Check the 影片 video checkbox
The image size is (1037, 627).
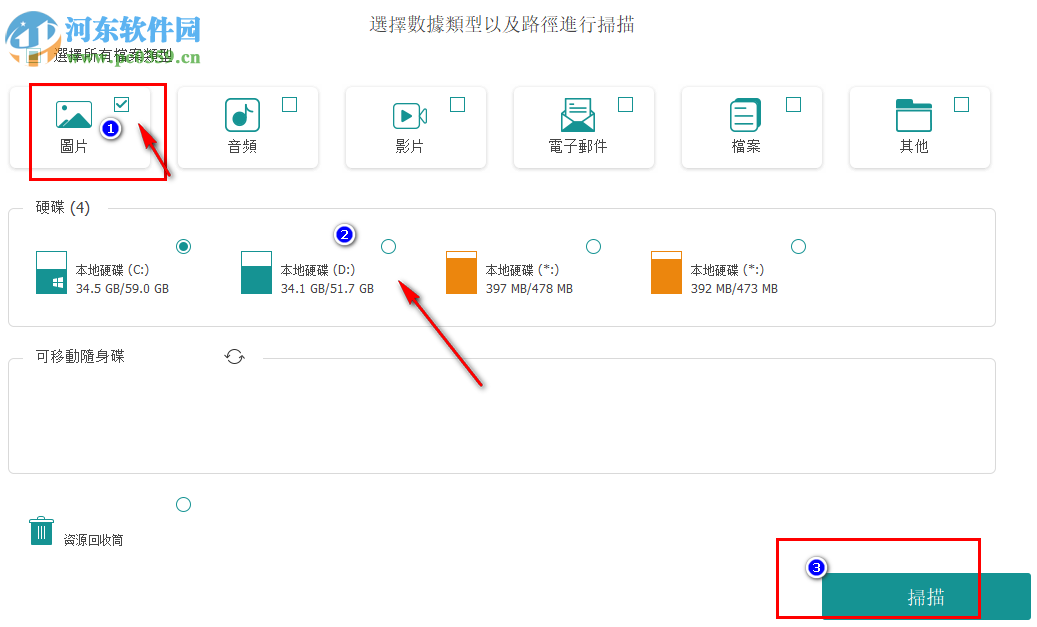coord(457,103)
